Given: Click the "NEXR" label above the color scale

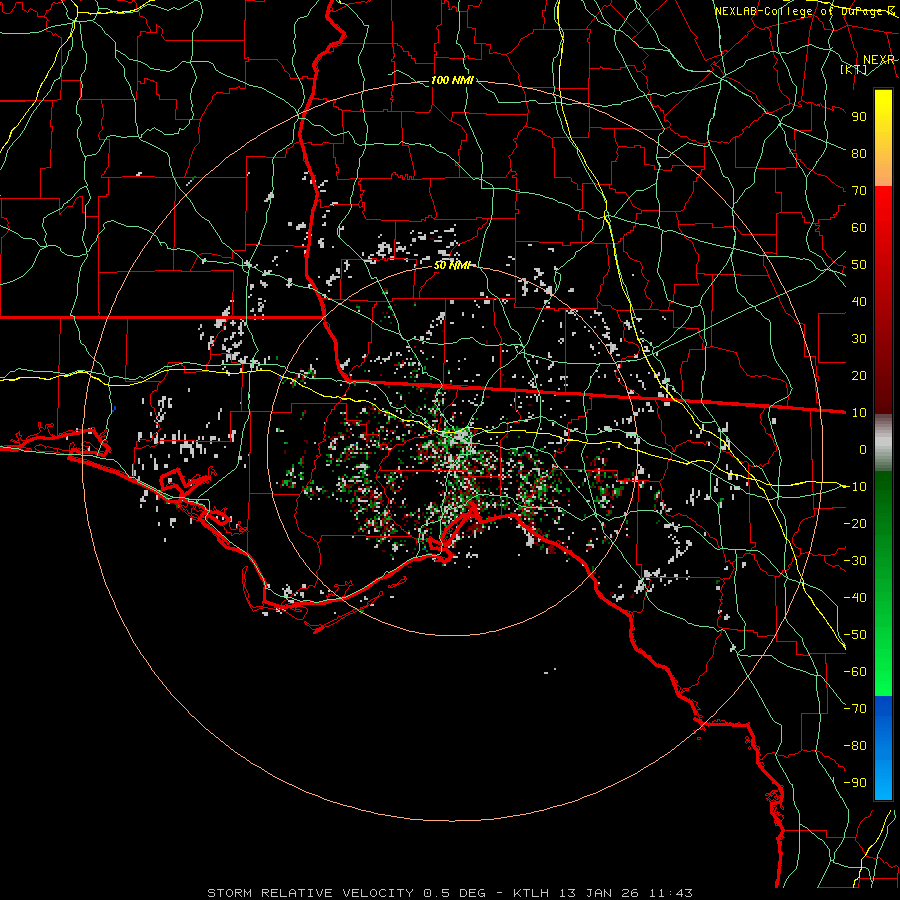Looking at the screenshot, I should [x=878, y=60].
